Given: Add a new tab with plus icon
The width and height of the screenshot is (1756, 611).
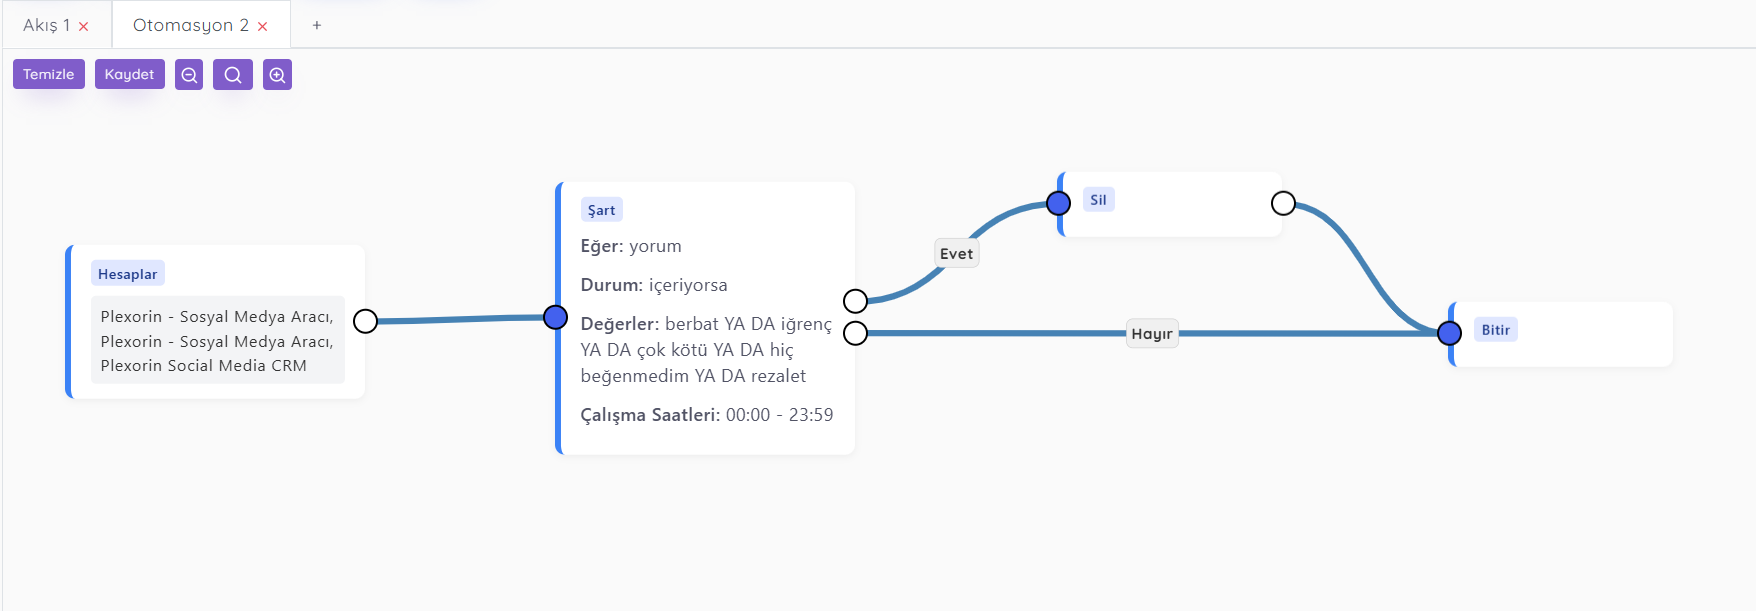Looking at the screenshot, I should (x=317, y=25).
